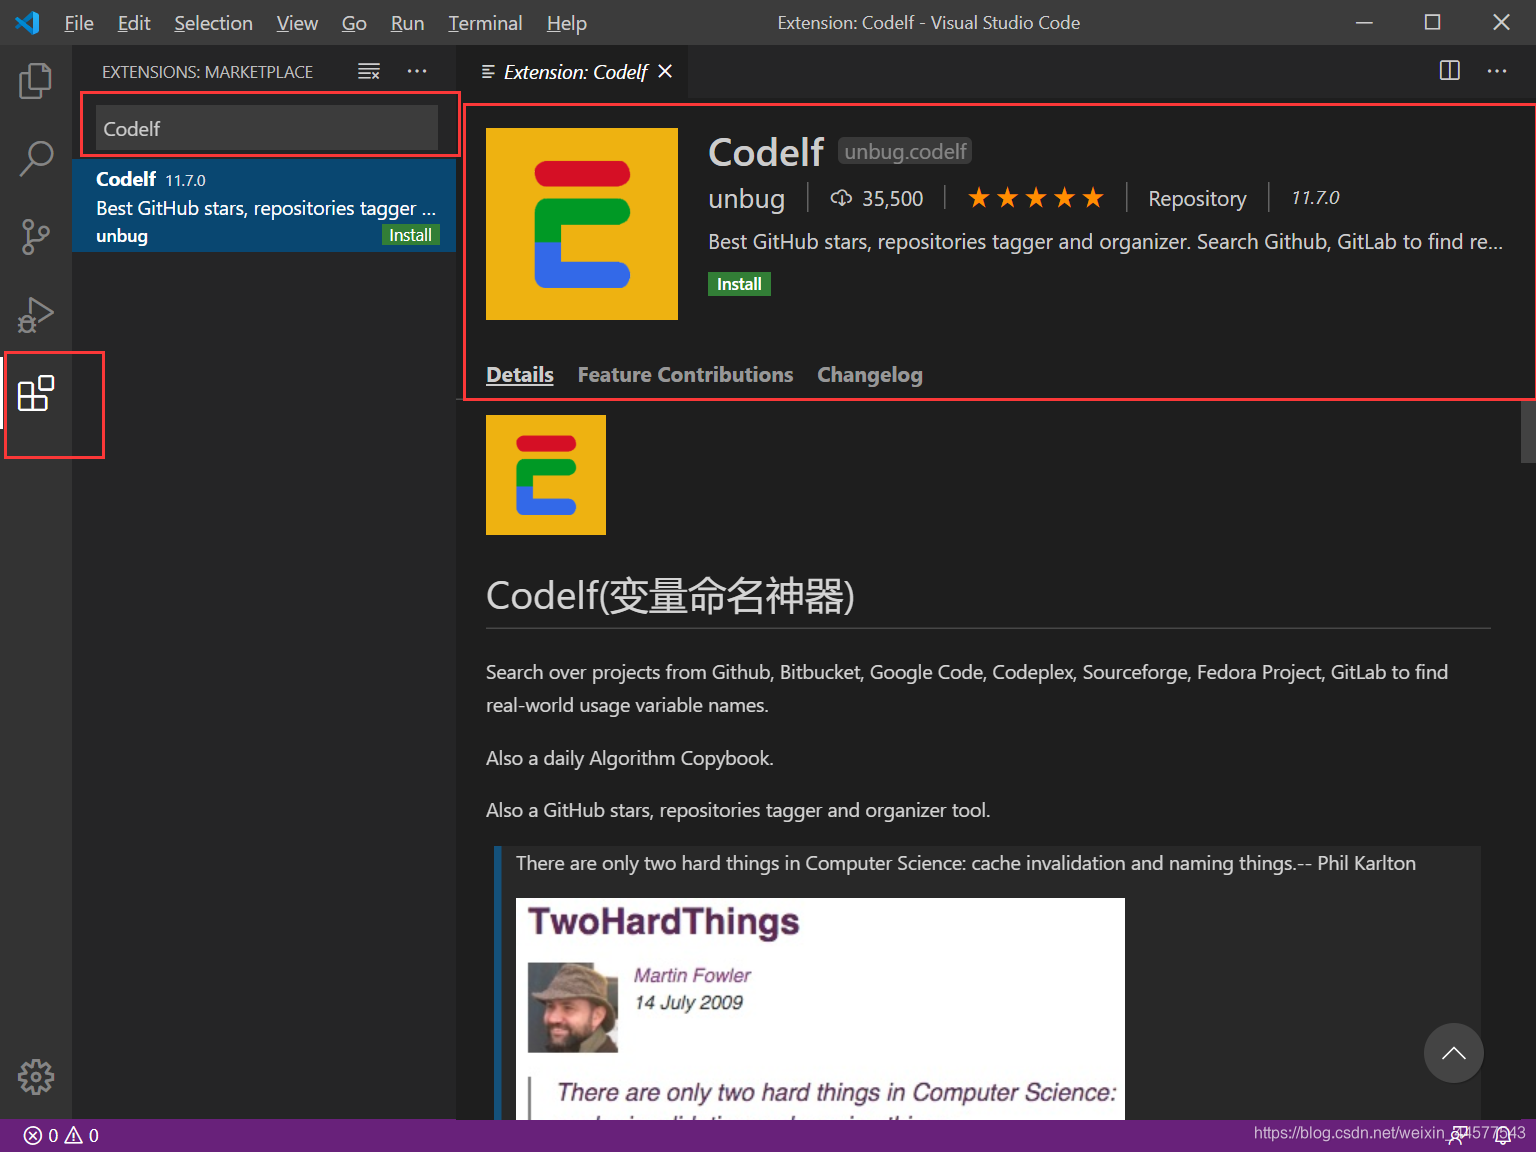Click the Martin Fowler link in image
This screenshot has height=1152, width=1536.
pyautogui.click(x=692, y=975)
